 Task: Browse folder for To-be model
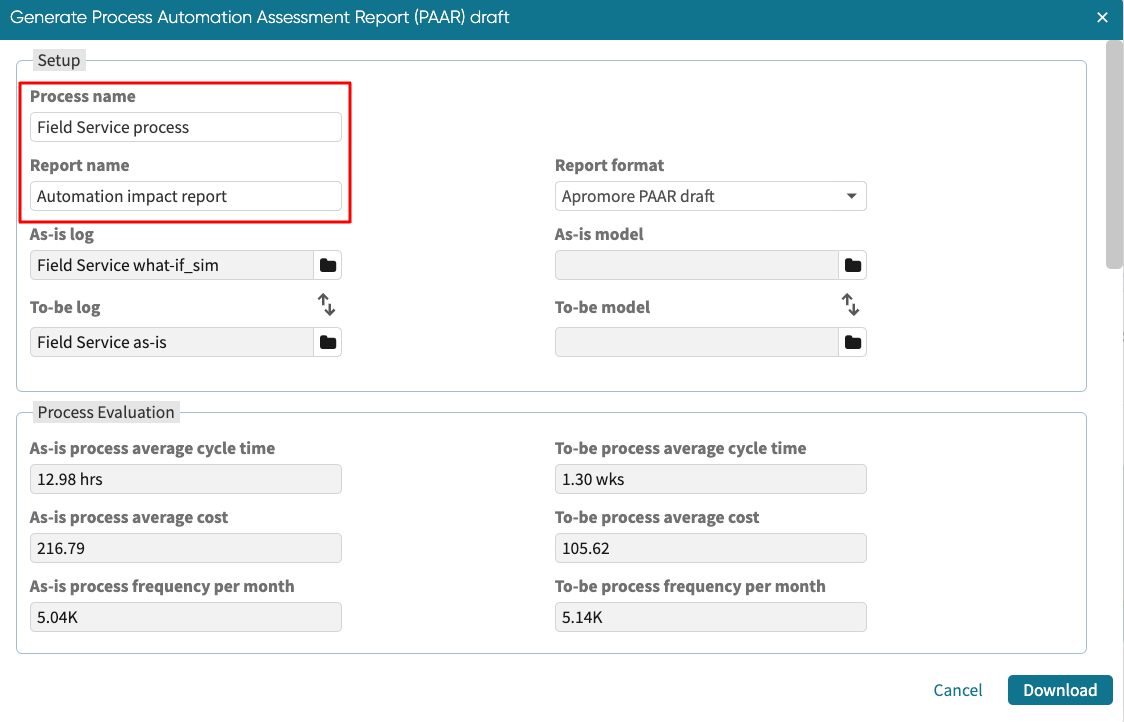point(852,342)
